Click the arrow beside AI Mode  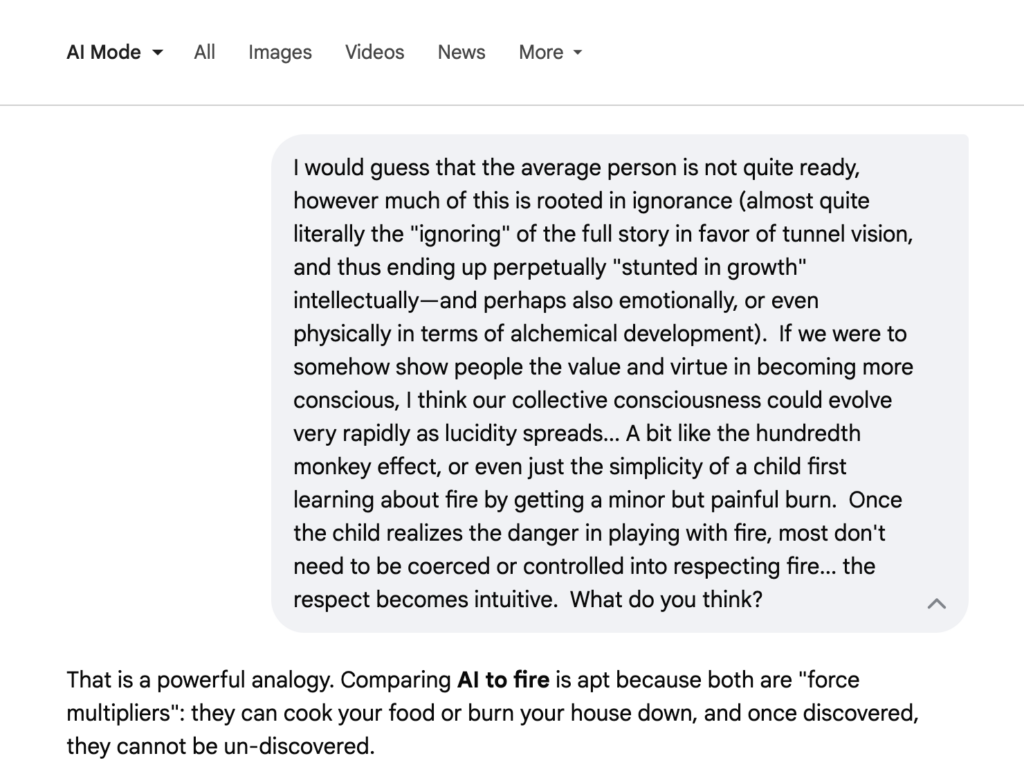(x=158, y=53)
